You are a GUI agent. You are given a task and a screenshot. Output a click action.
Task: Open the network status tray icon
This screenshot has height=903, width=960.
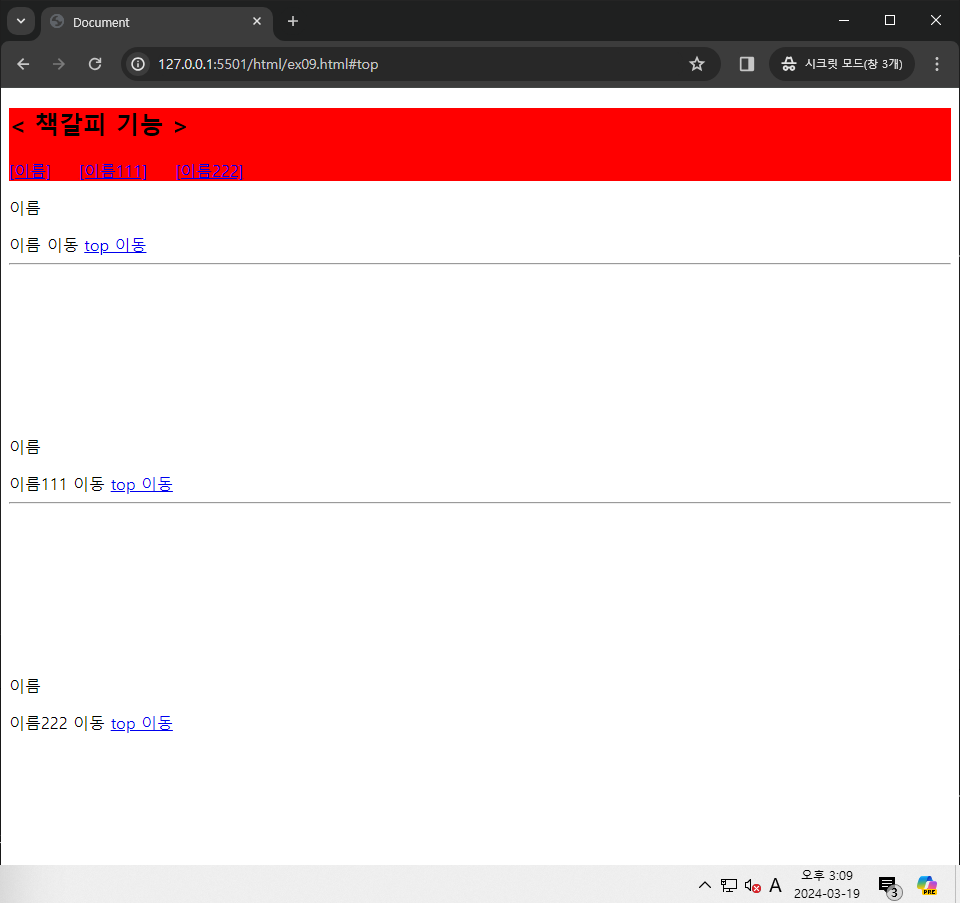pyautogui.click(x=729, y=885)
